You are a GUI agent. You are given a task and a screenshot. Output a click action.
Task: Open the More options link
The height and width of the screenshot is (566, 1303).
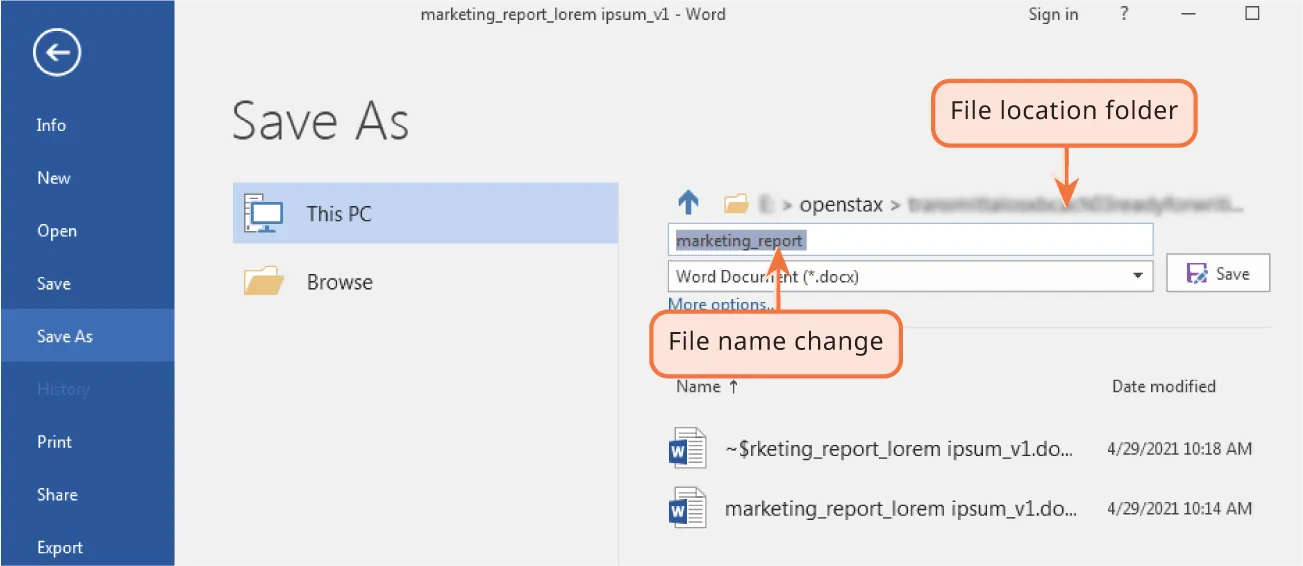coord(718,305)
